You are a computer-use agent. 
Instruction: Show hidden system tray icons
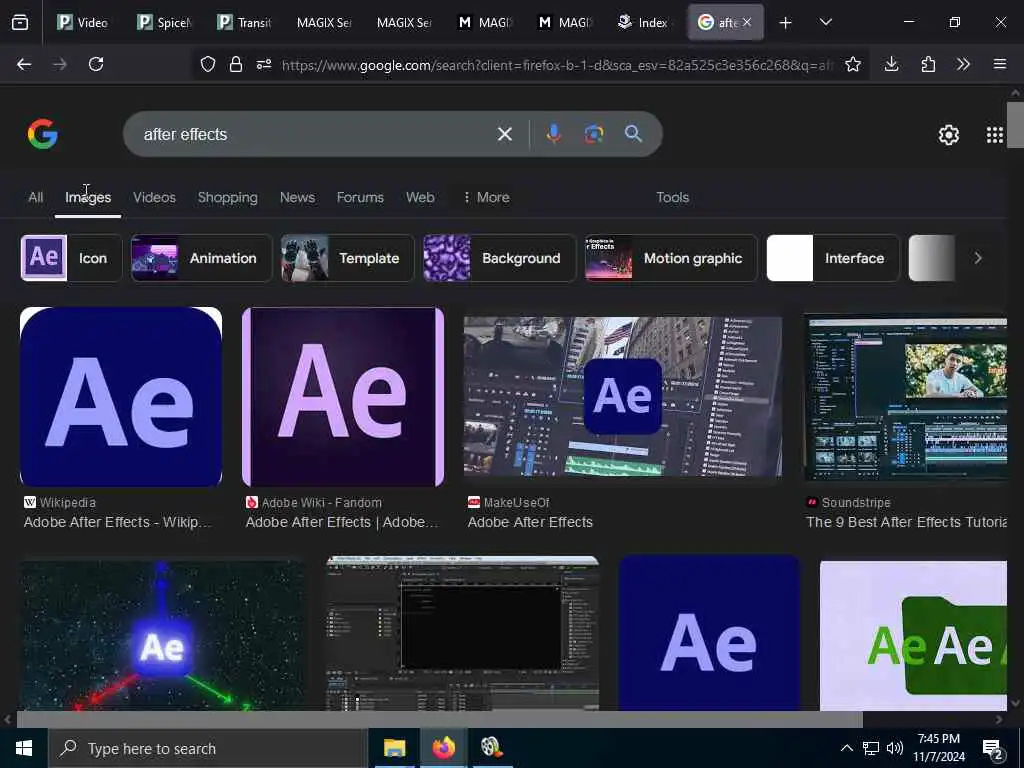(846, 748)
